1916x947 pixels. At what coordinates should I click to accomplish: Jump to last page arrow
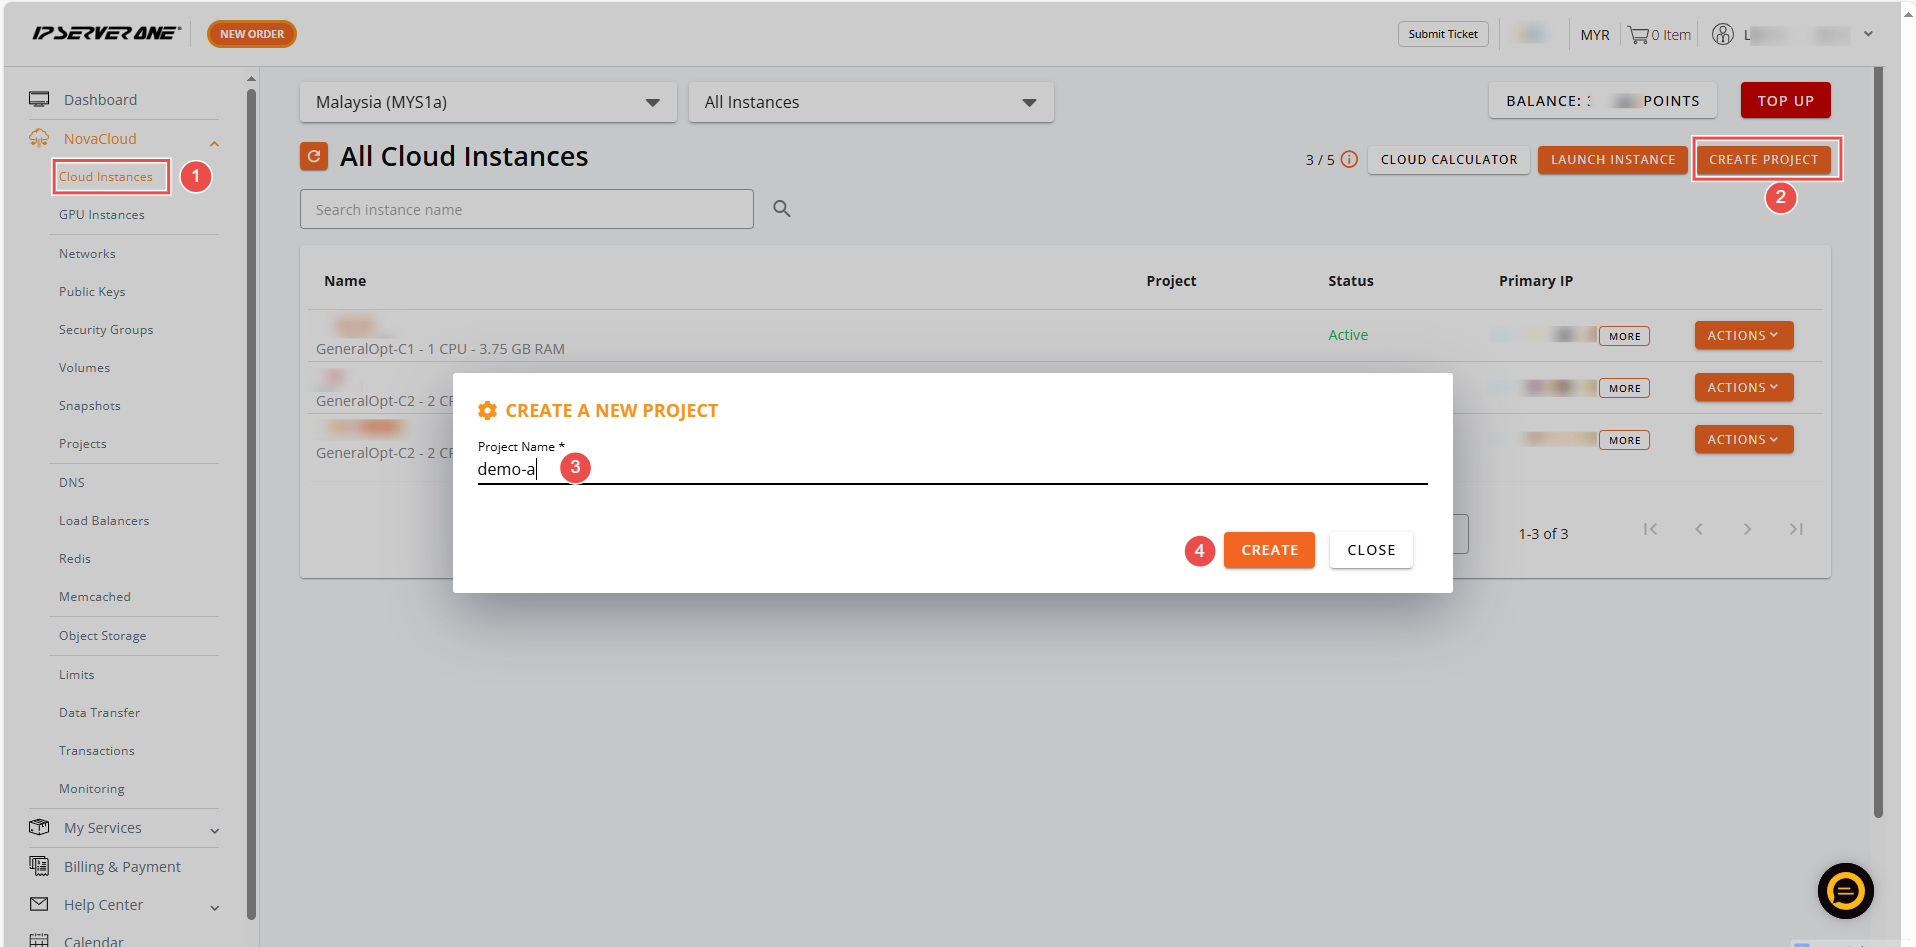(1796, 529)
